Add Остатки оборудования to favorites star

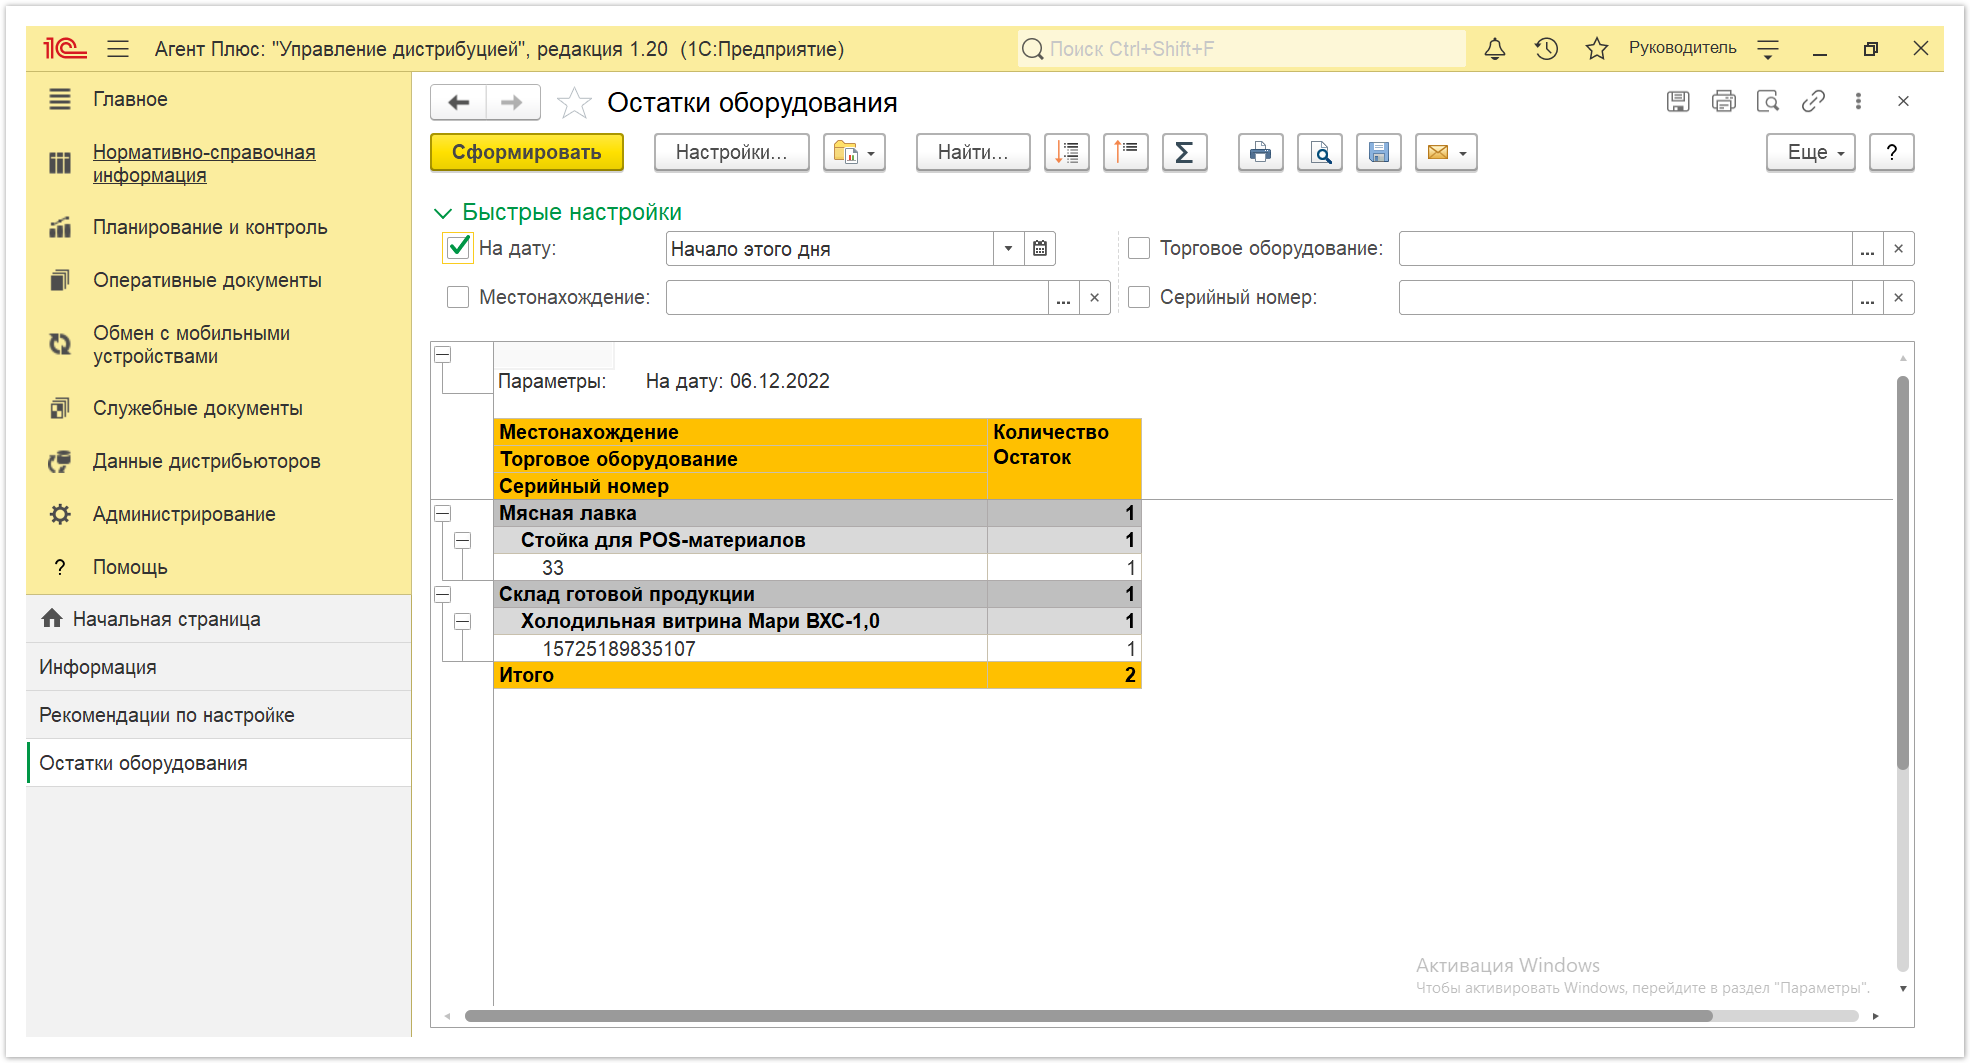click(x=573, y=102)
